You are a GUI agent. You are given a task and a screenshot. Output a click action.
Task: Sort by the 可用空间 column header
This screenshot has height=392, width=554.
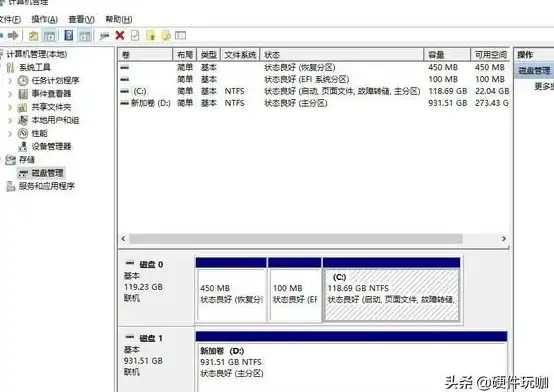pos(490,55)
